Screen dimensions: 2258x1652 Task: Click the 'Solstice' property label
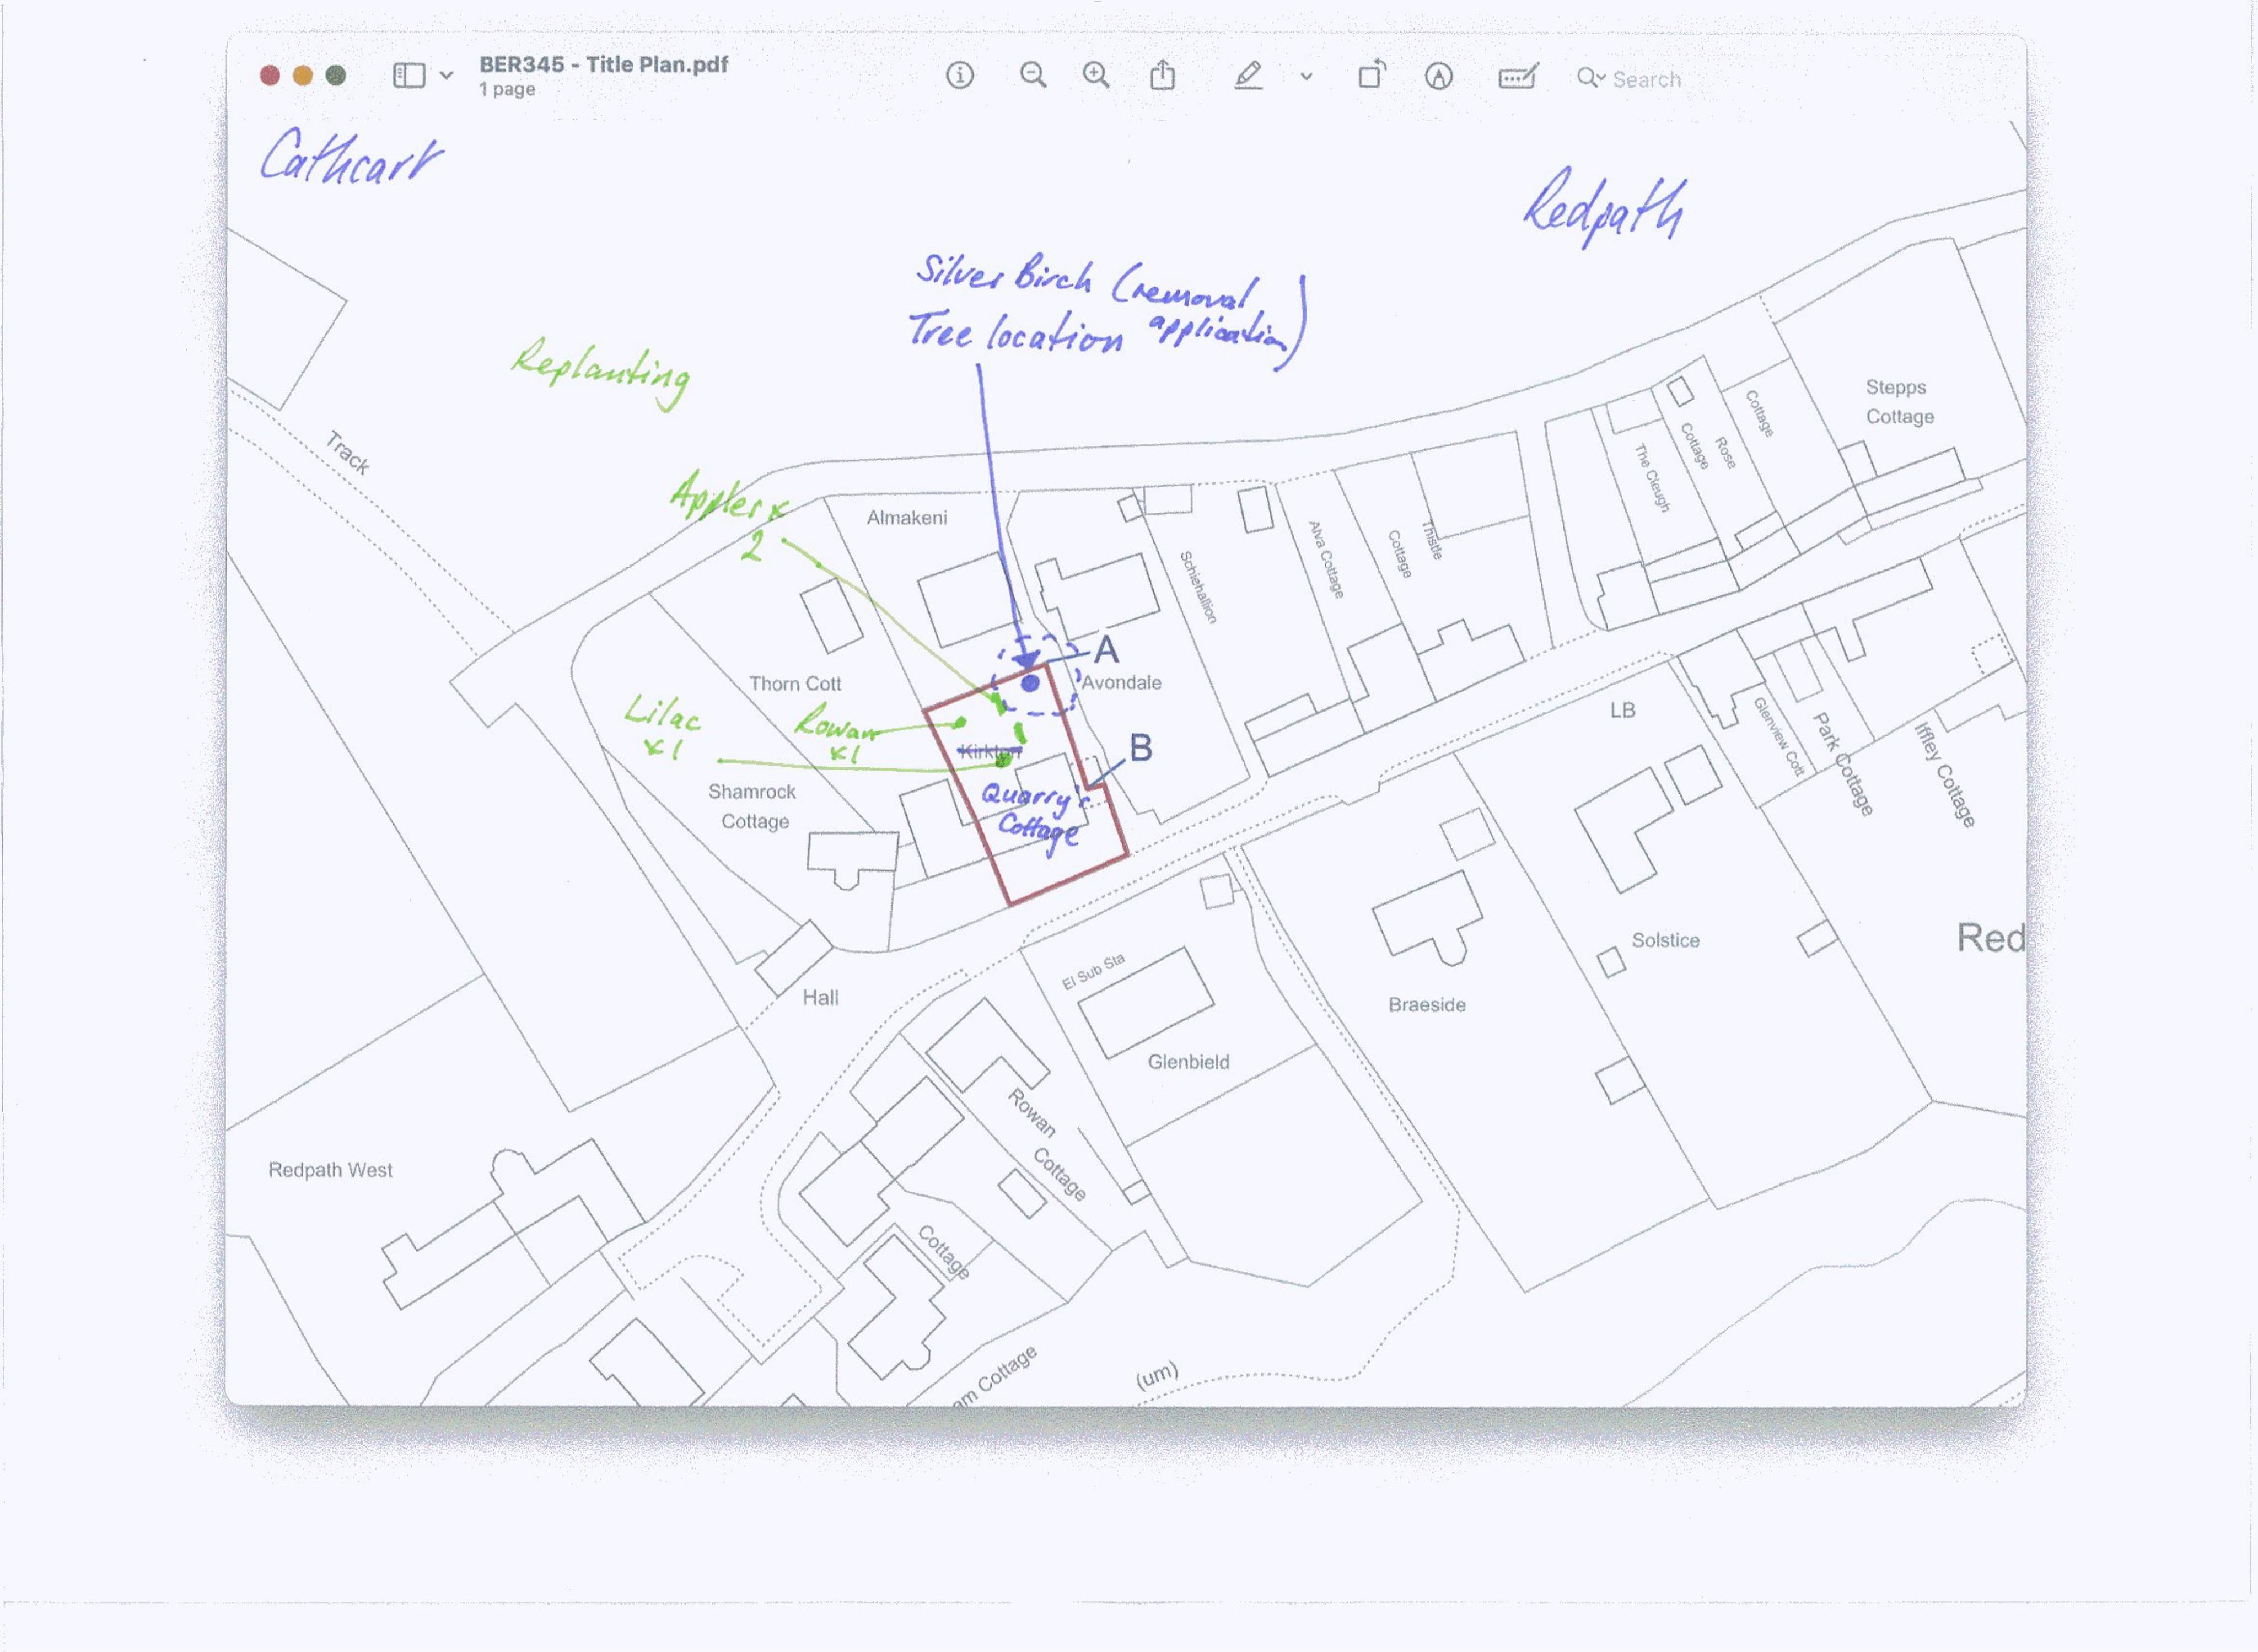point(1665,940)
